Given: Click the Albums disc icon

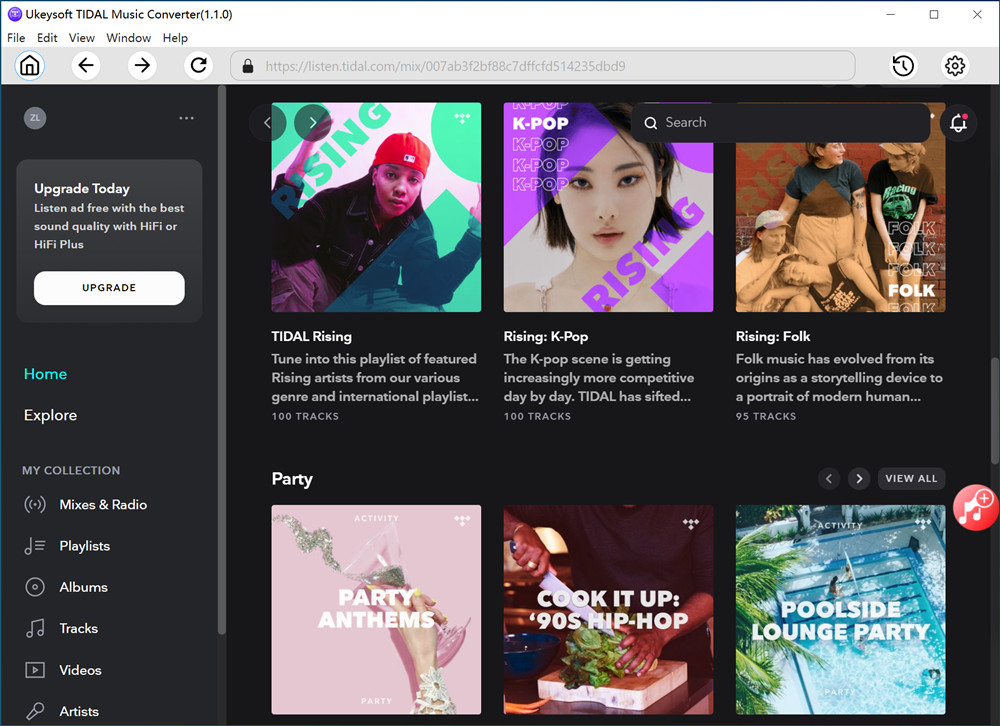Looking at the screenshot, I should pos(35,587).
